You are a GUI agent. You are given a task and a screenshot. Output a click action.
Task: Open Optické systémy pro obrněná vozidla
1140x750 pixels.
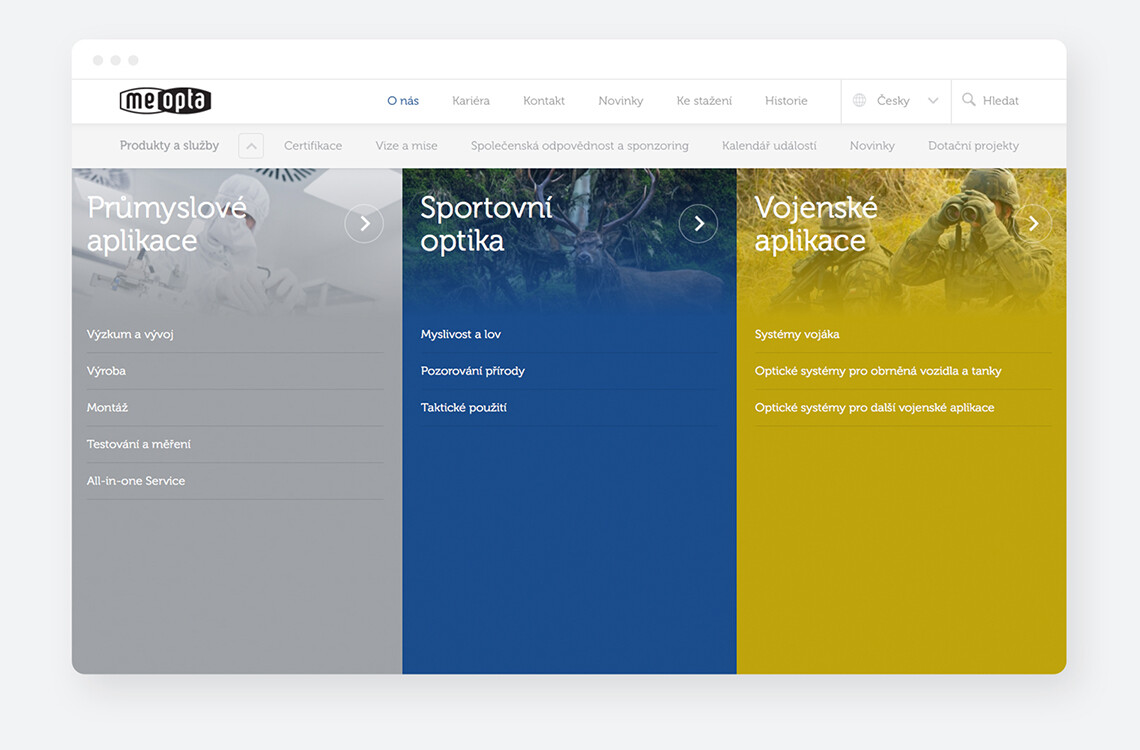click(878, 371)
